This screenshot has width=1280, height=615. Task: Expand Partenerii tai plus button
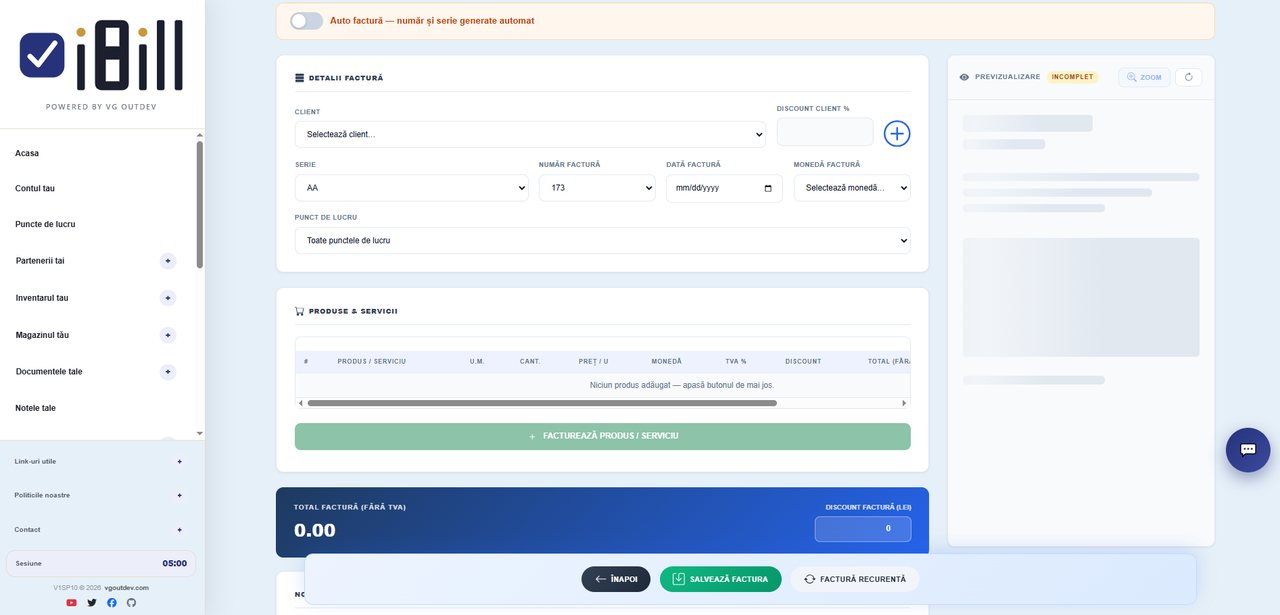click(x=168, y=261)
